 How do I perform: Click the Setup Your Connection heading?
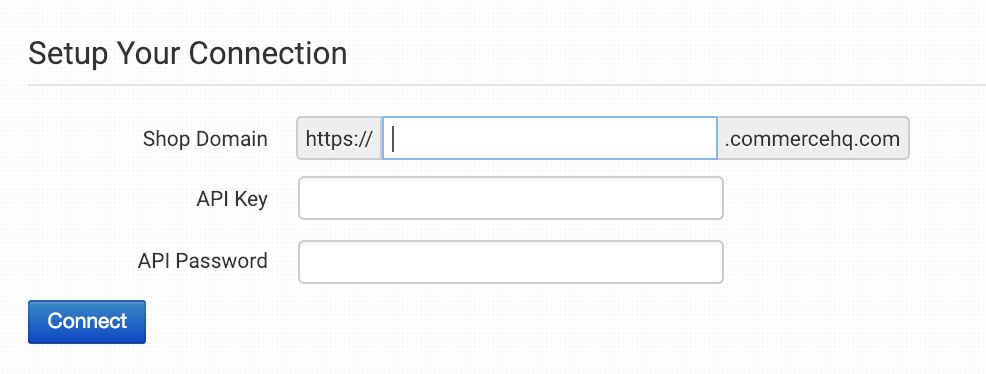(187, 53)
